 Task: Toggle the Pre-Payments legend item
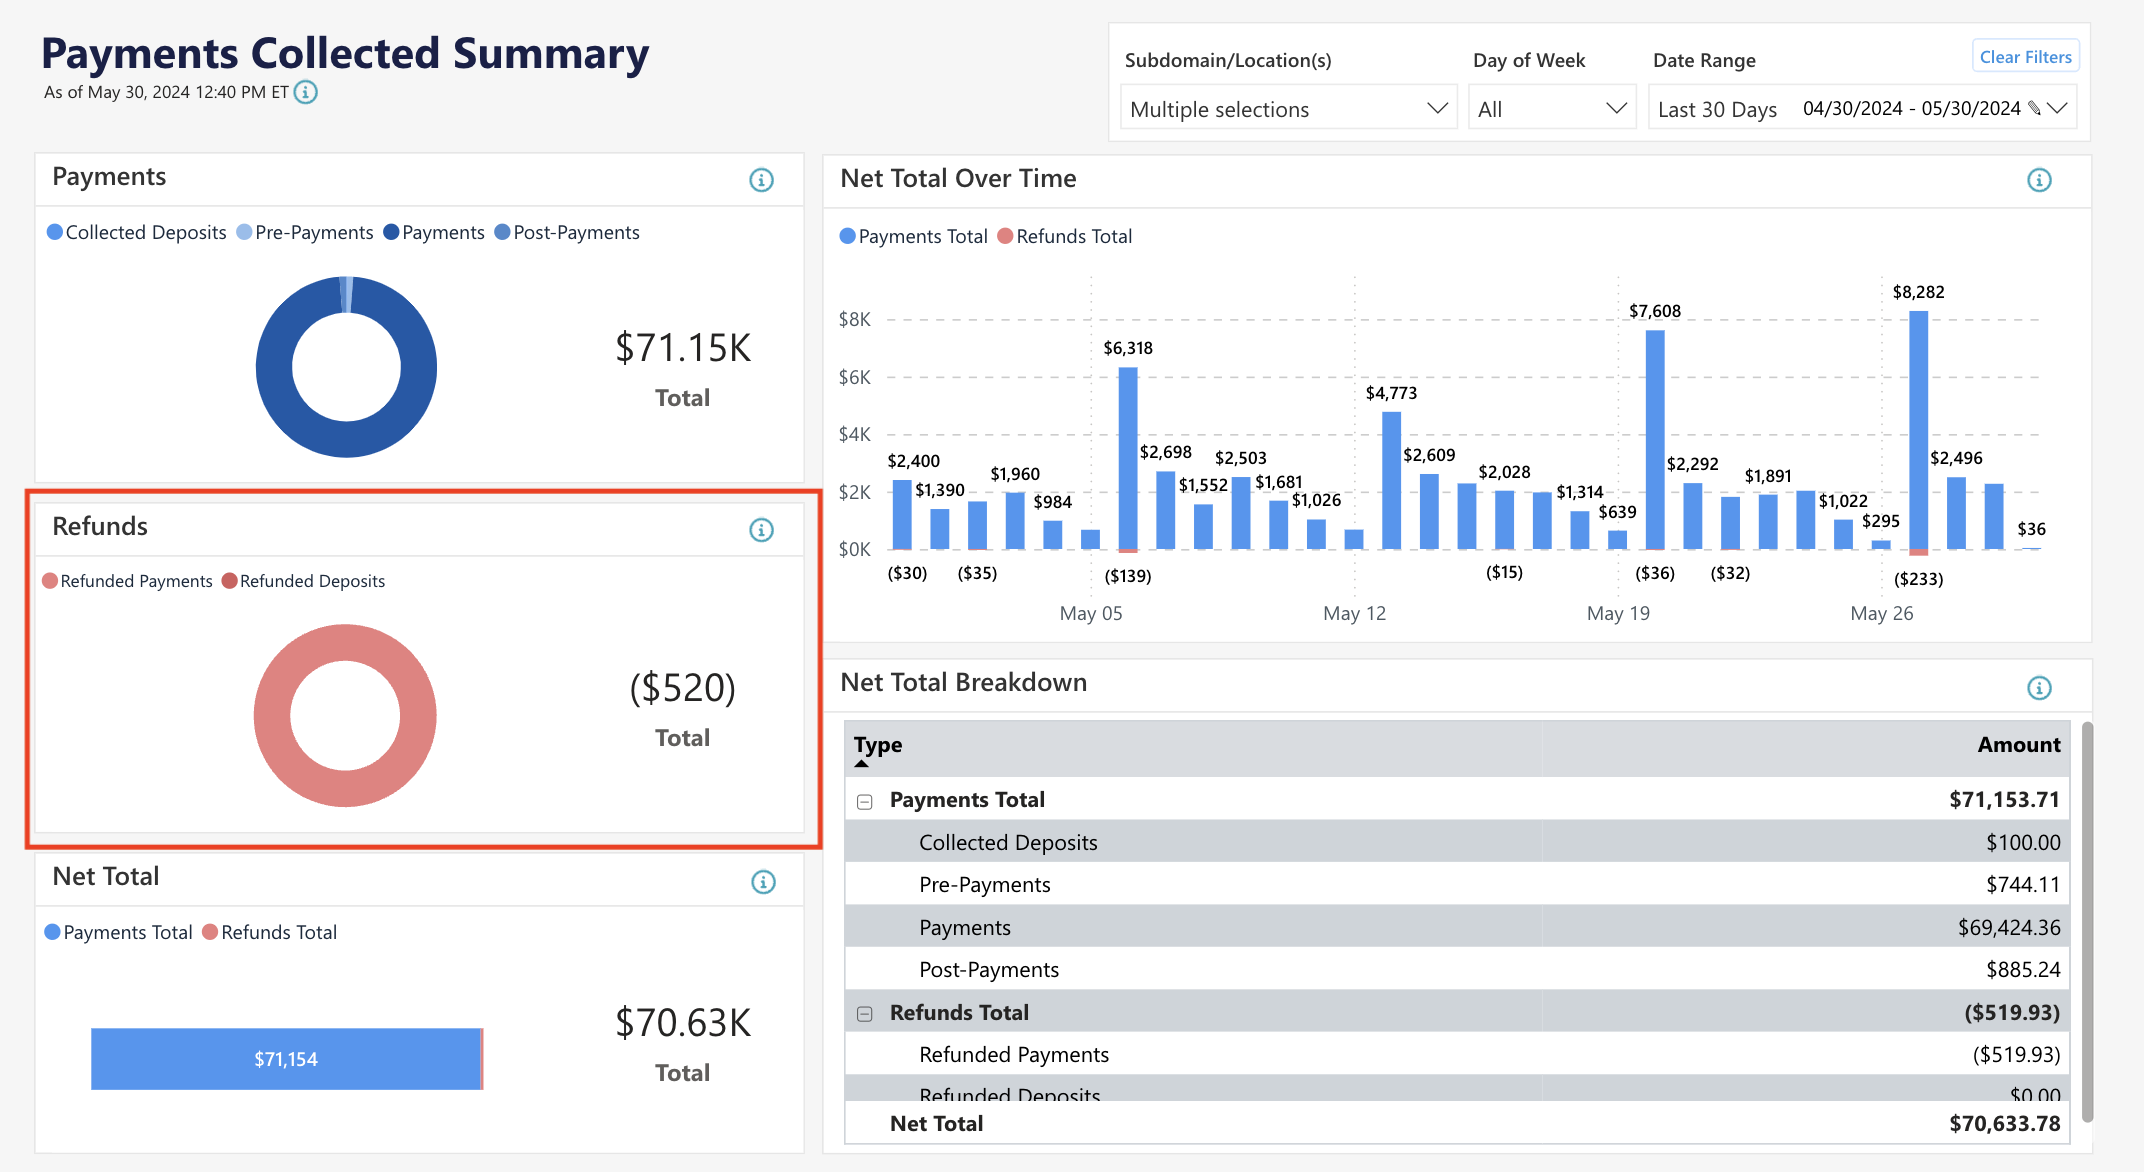click(304, 232)
